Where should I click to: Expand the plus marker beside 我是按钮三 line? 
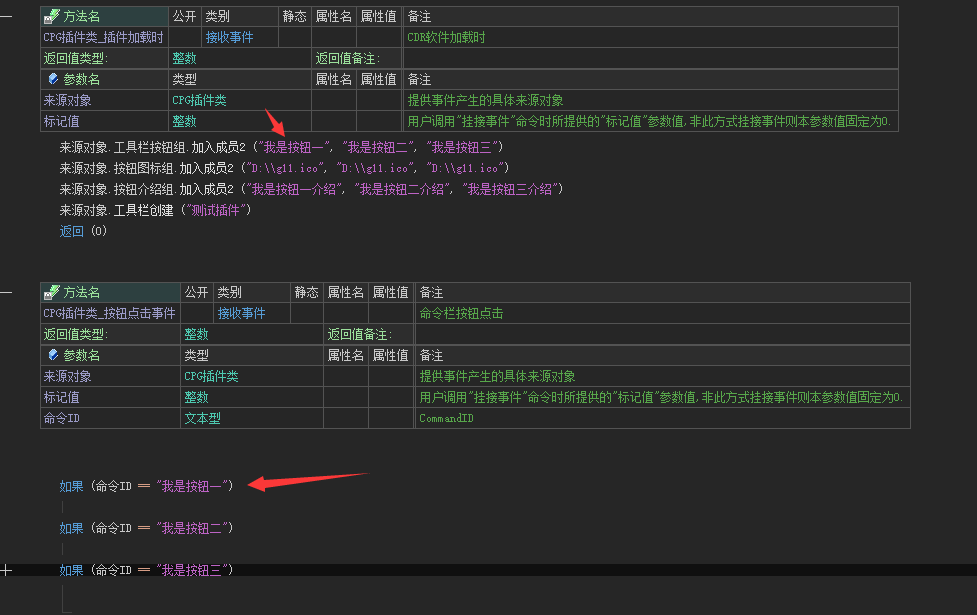[x=8, y=570]
